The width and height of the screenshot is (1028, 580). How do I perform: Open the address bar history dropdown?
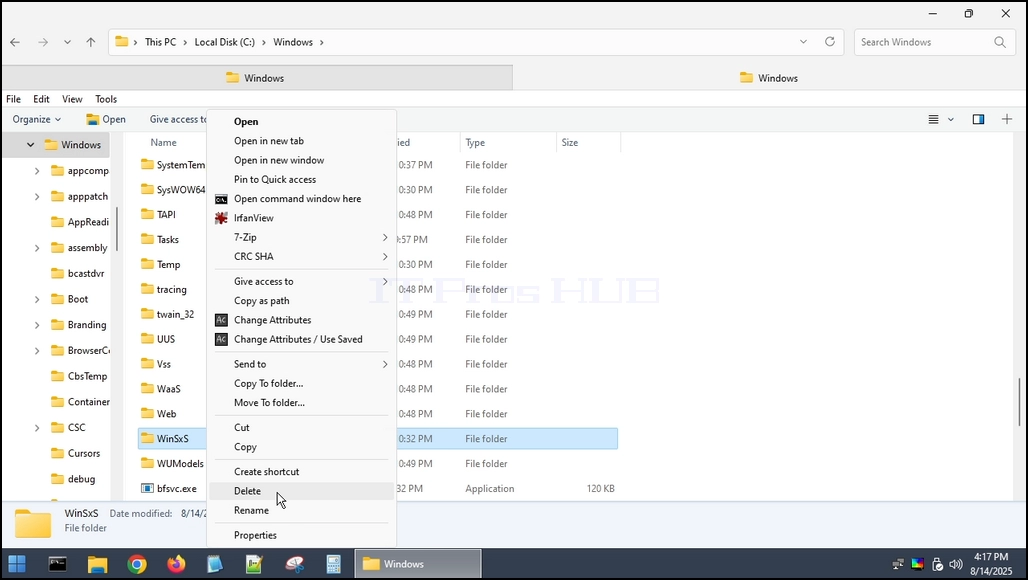[x=803, y=41]
